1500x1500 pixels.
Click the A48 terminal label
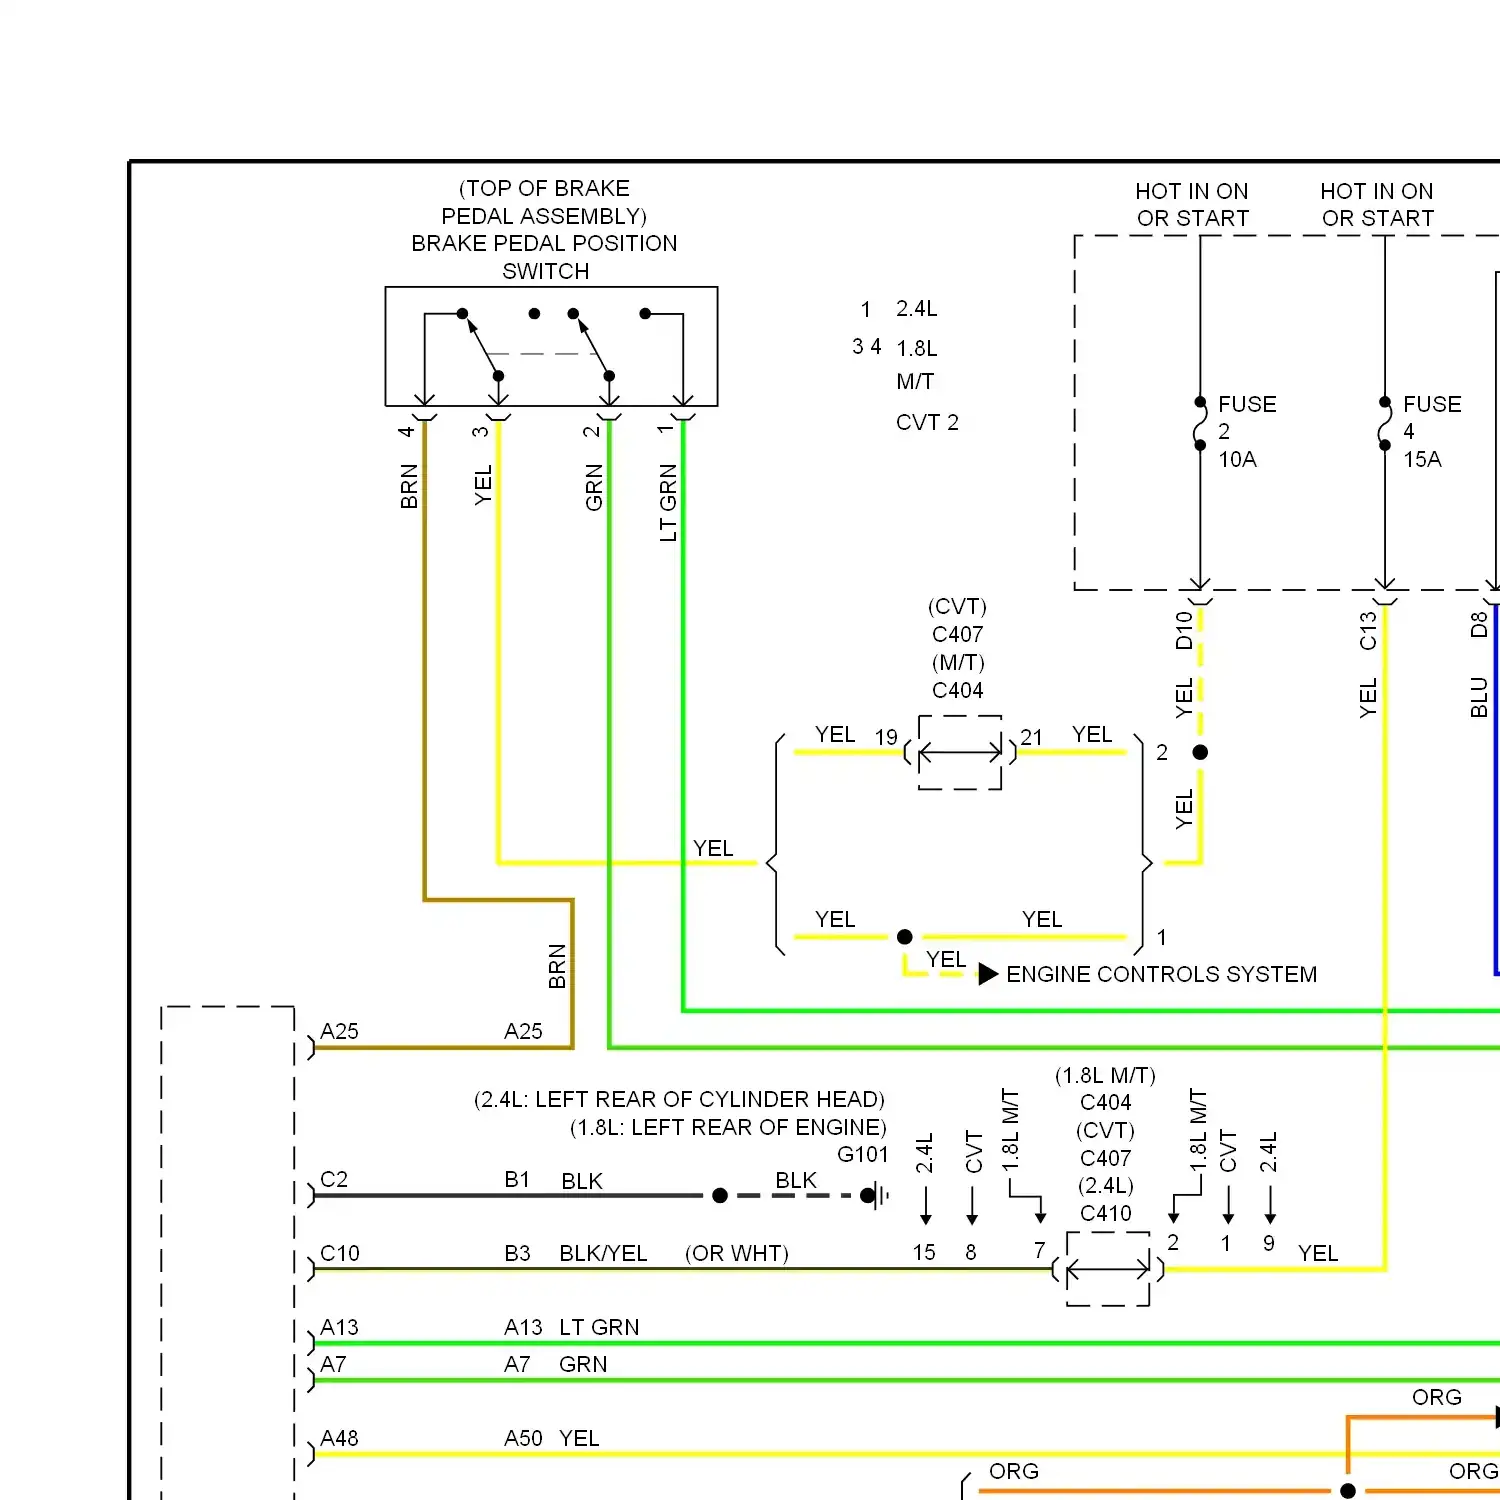pyautogui.click(x=339, y=1438)
